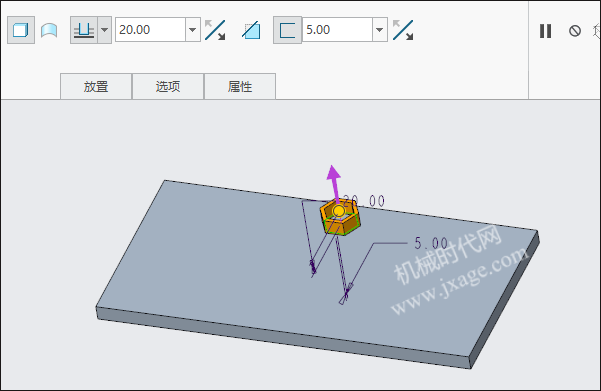
Task: Toggle the remove material icon
Action: 251,31
